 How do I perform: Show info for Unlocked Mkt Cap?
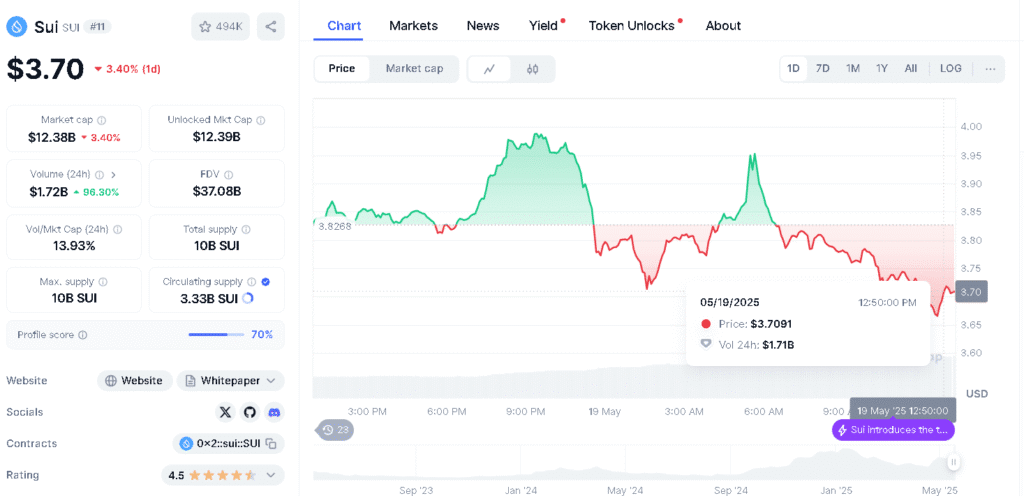pyautogui.click(x=261, y=120)
